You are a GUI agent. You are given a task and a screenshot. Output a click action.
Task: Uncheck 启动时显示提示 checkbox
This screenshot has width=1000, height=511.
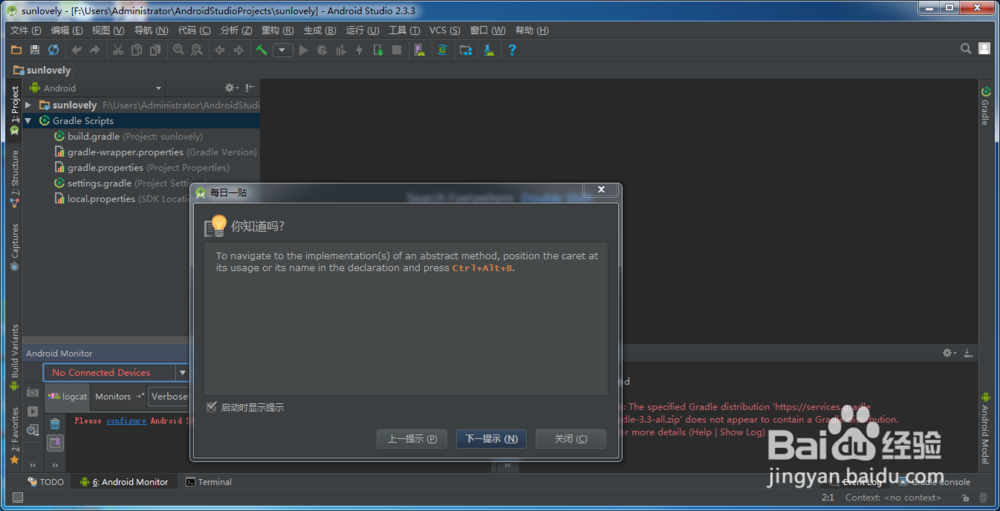[x=211, y=407]
